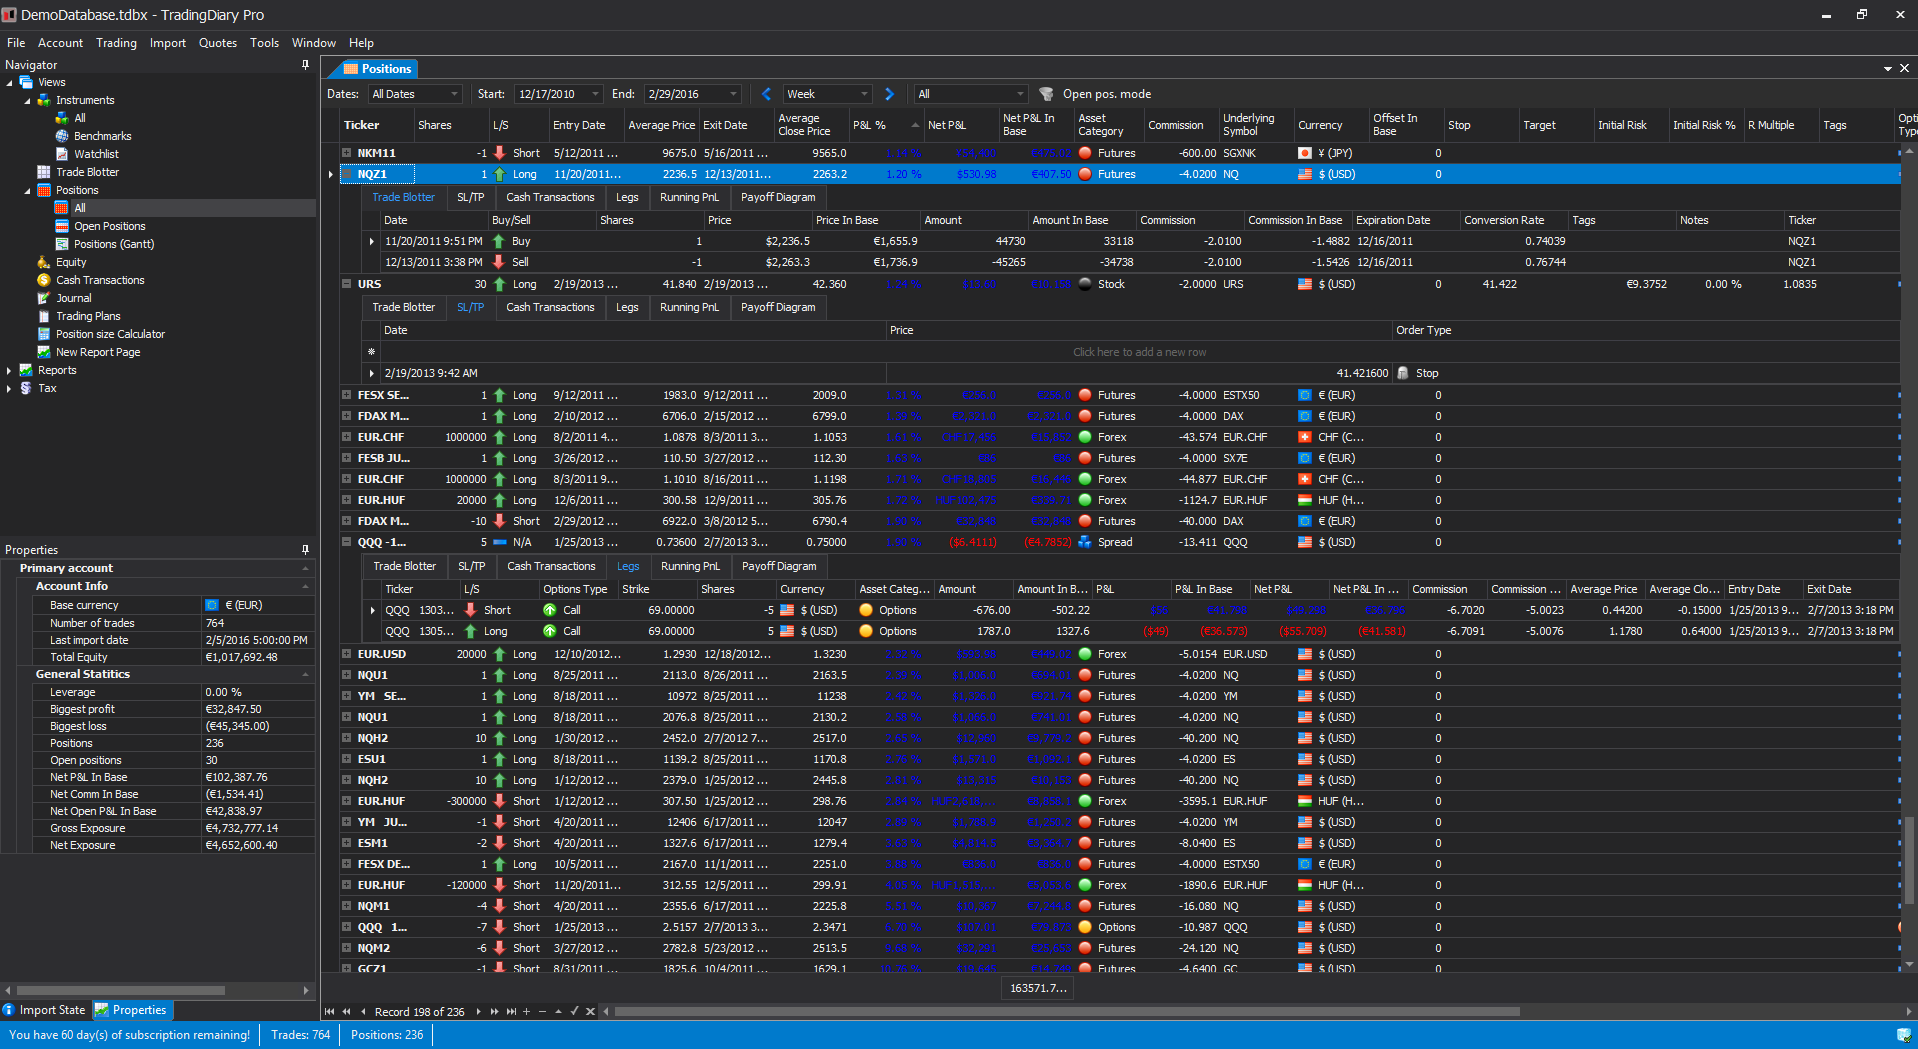Pin the Navigator panel
1918x1049 pixels.
(x=305, y=65)
